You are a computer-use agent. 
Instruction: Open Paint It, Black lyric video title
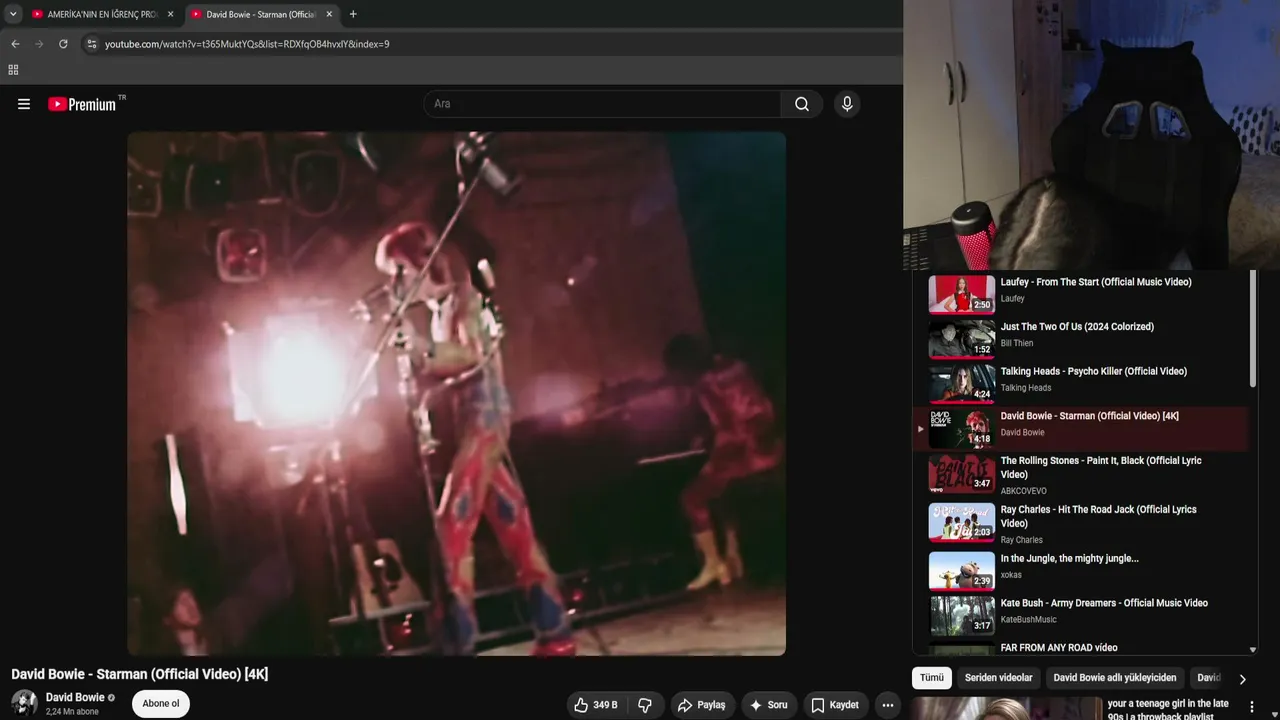coord(1101,468)
